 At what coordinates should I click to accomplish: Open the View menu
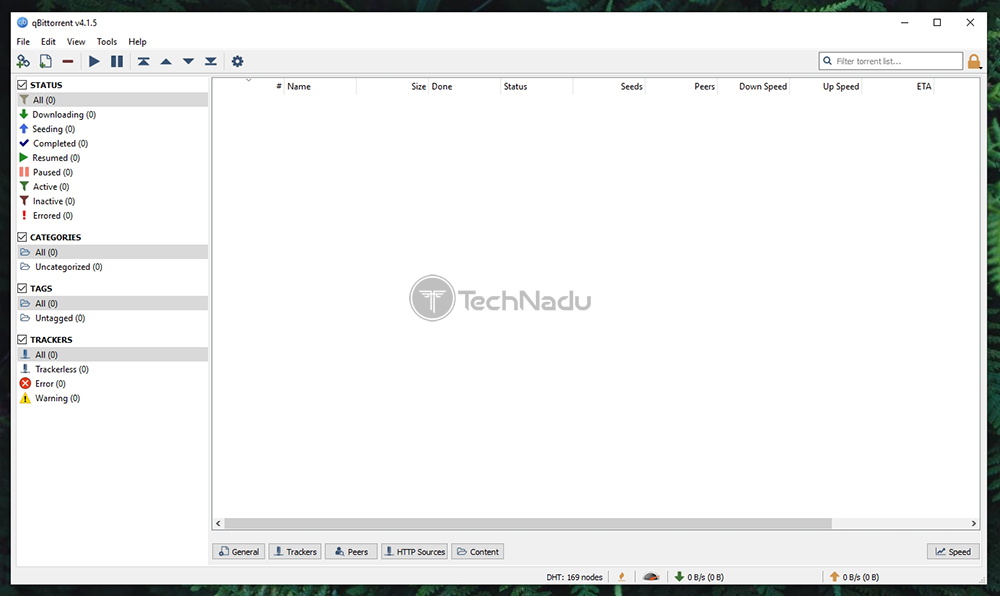pos(76,42)
